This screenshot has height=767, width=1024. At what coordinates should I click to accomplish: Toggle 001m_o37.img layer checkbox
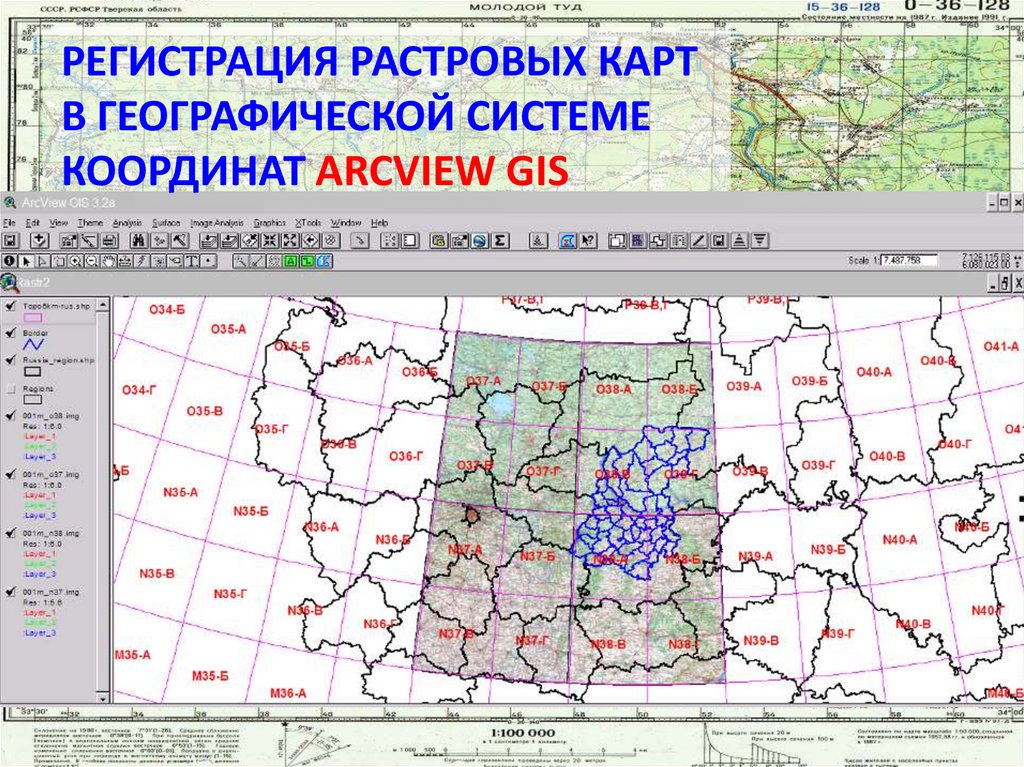(10, 474)
